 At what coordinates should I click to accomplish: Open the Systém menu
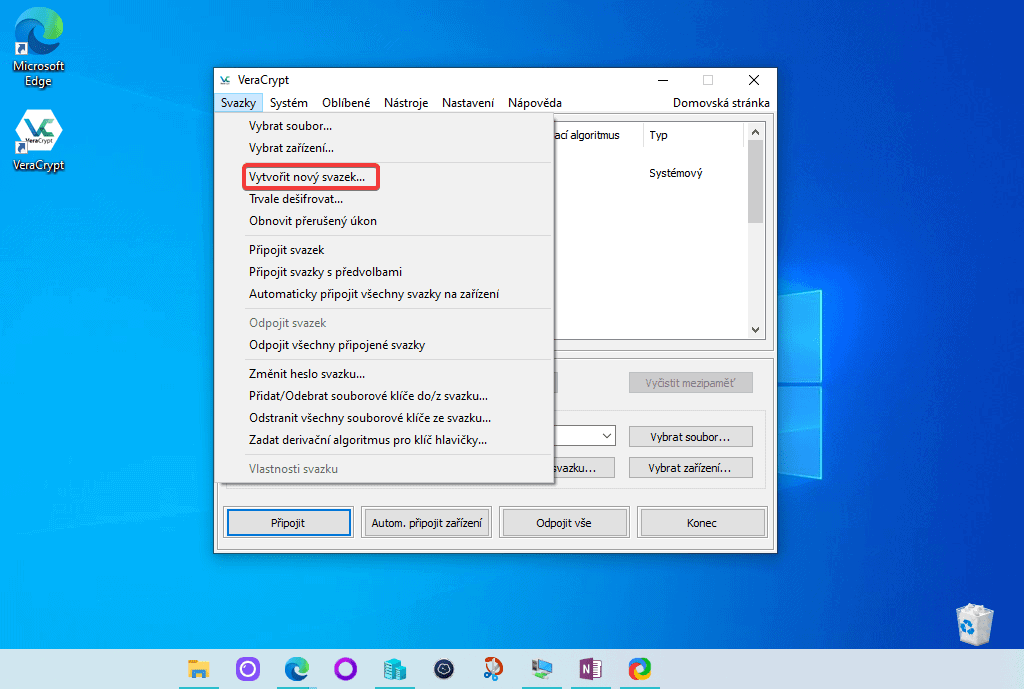[x=289, y=103]
